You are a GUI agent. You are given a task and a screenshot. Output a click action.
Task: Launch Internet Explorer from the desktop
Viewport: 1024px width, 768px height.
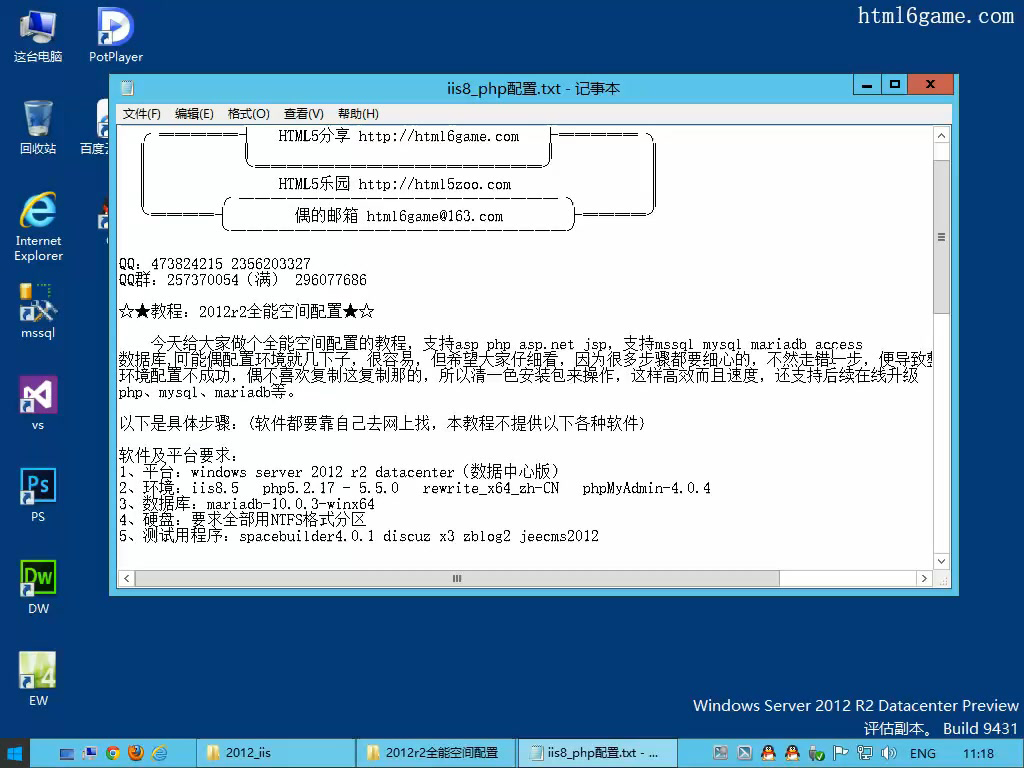pyautogui.click(x=39, y=226)
